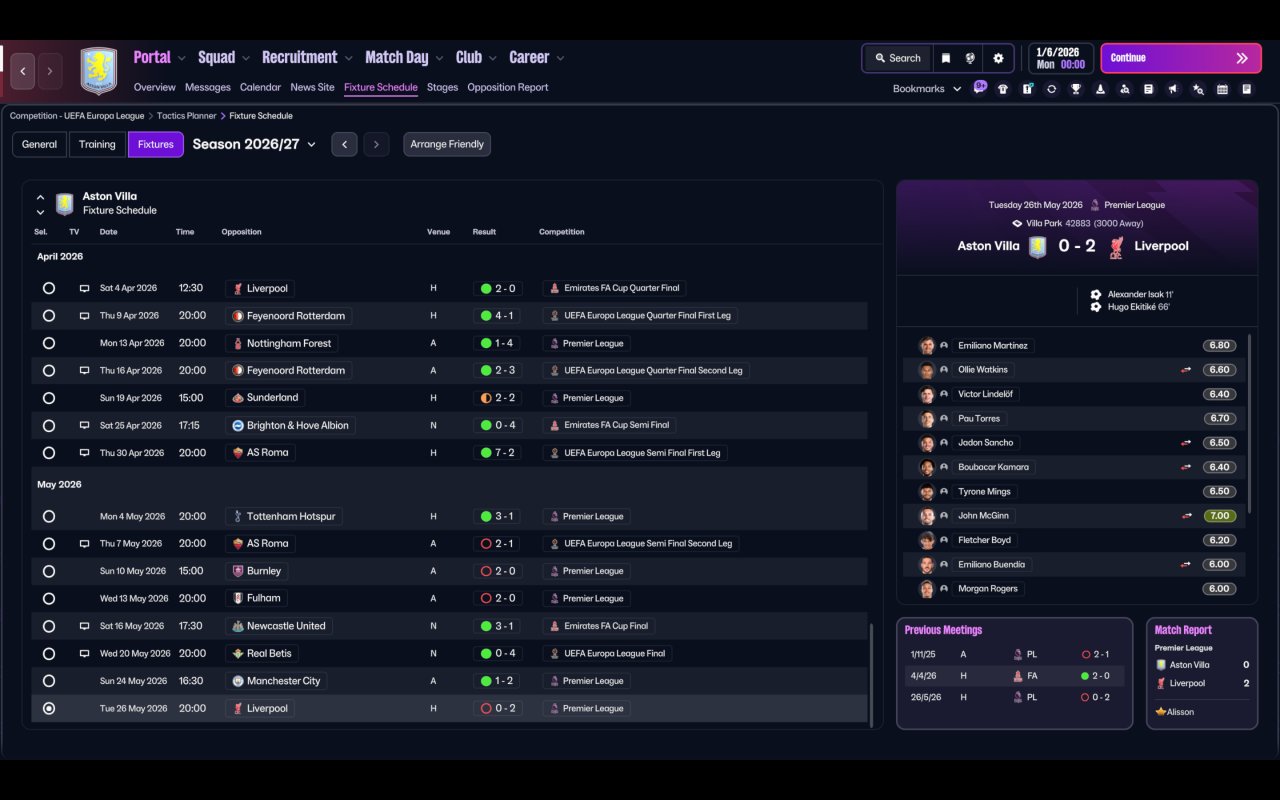
Task: Select the Sunderland fixture radio button
Action: 49,398
